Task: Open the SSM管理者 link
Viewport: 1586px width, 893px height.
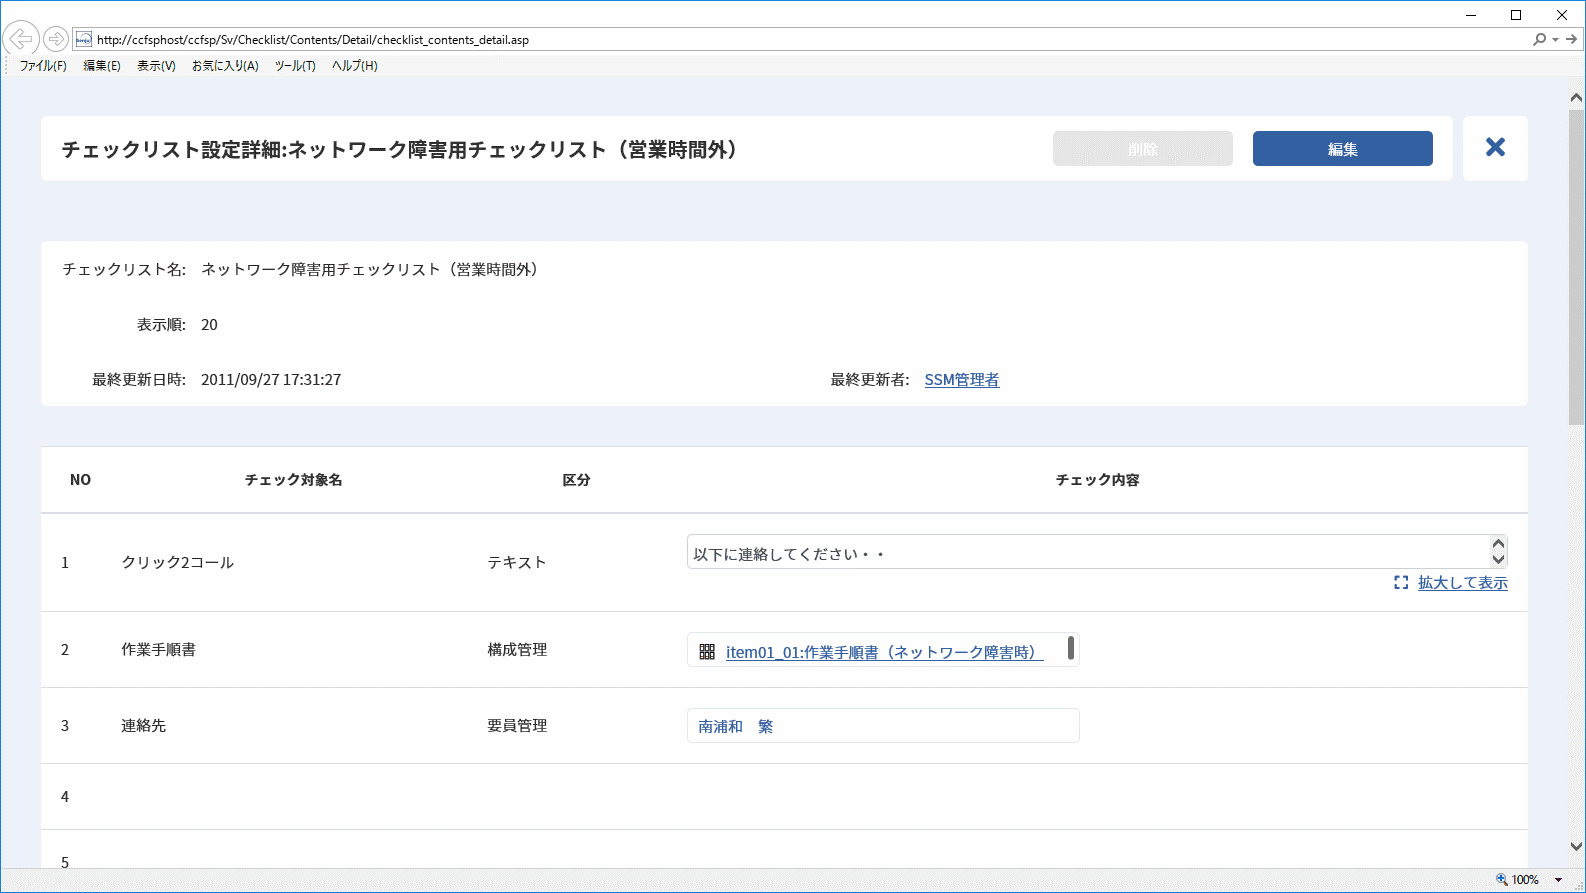Action: click(962, 380)
